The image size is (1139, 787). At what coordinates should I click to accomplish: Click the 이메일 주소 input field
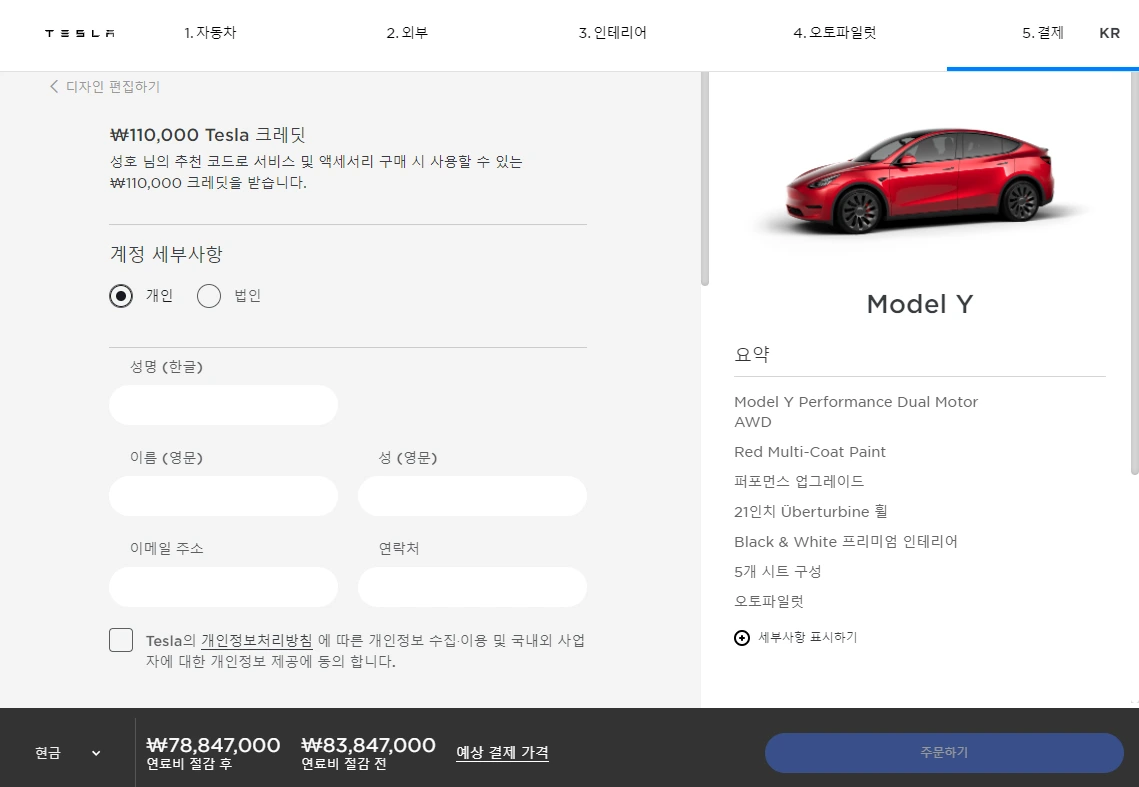coord(223,586)
